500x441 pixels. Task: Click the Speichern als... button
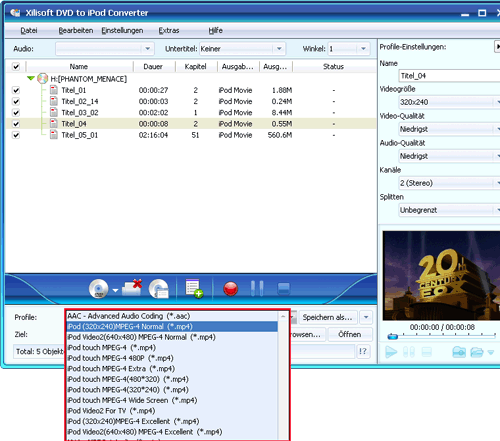coord(328,317)
